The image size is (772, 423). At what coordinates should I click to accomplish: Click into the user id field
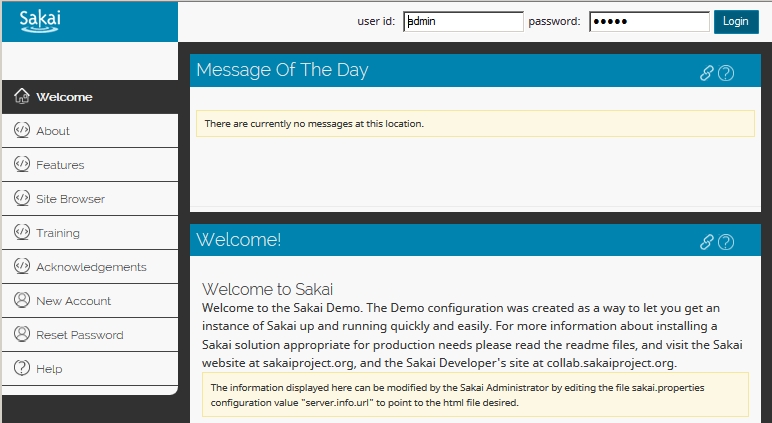463,21
